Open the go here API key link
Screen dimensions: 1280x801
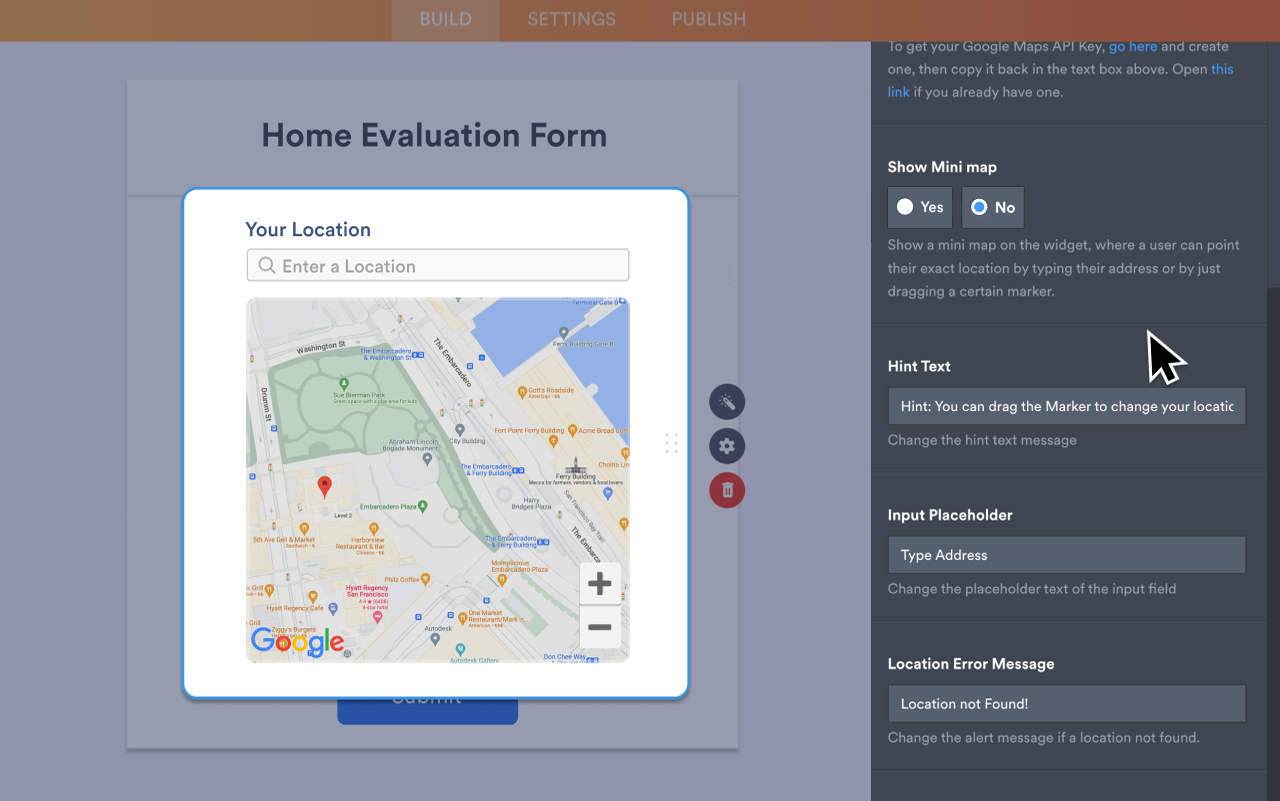point(1131,46)
